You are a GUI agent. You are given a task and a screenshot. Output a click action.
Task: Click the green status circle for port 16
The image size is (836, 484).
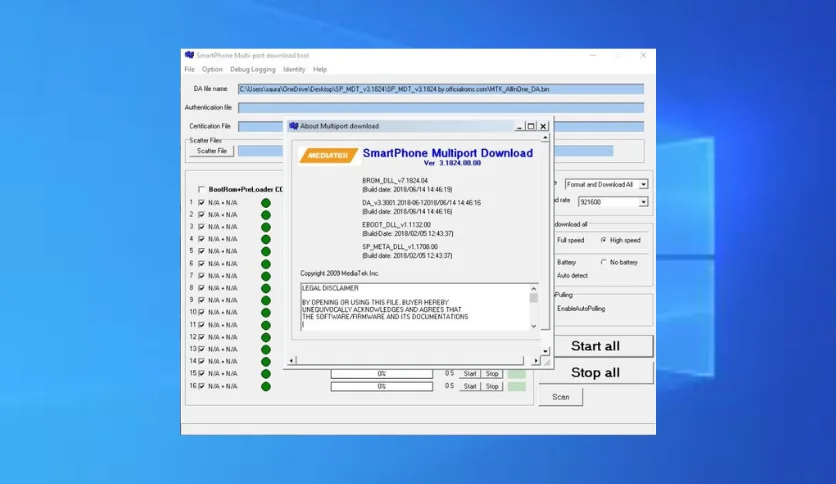click(266, 386)
